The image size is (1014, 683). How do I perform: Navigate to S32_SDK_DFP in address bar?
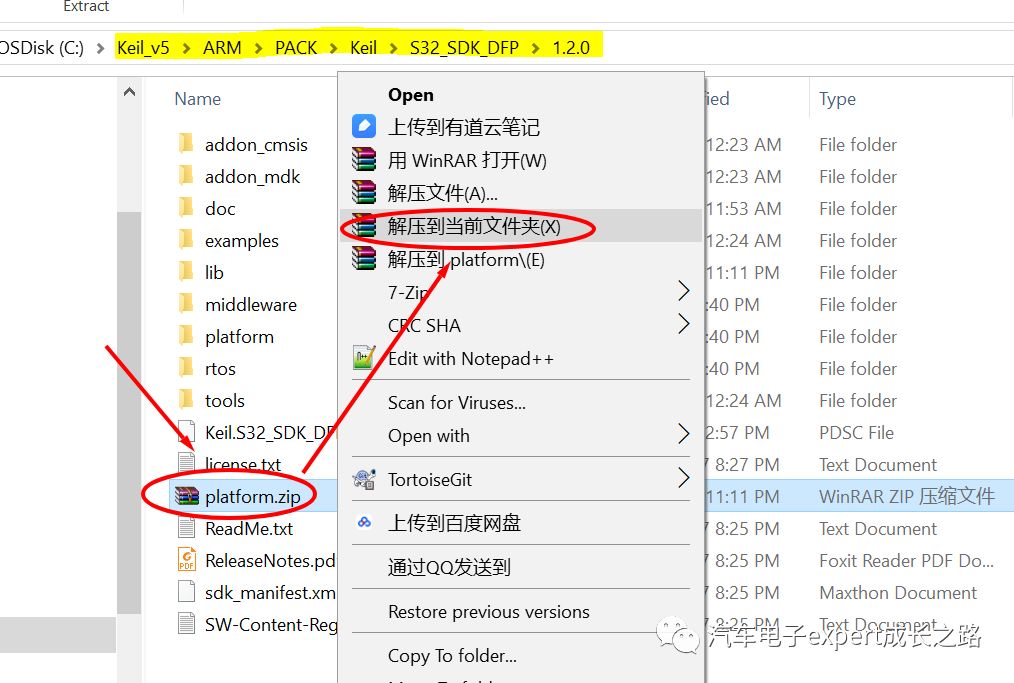pyautogui.click(x=464, y=48)
